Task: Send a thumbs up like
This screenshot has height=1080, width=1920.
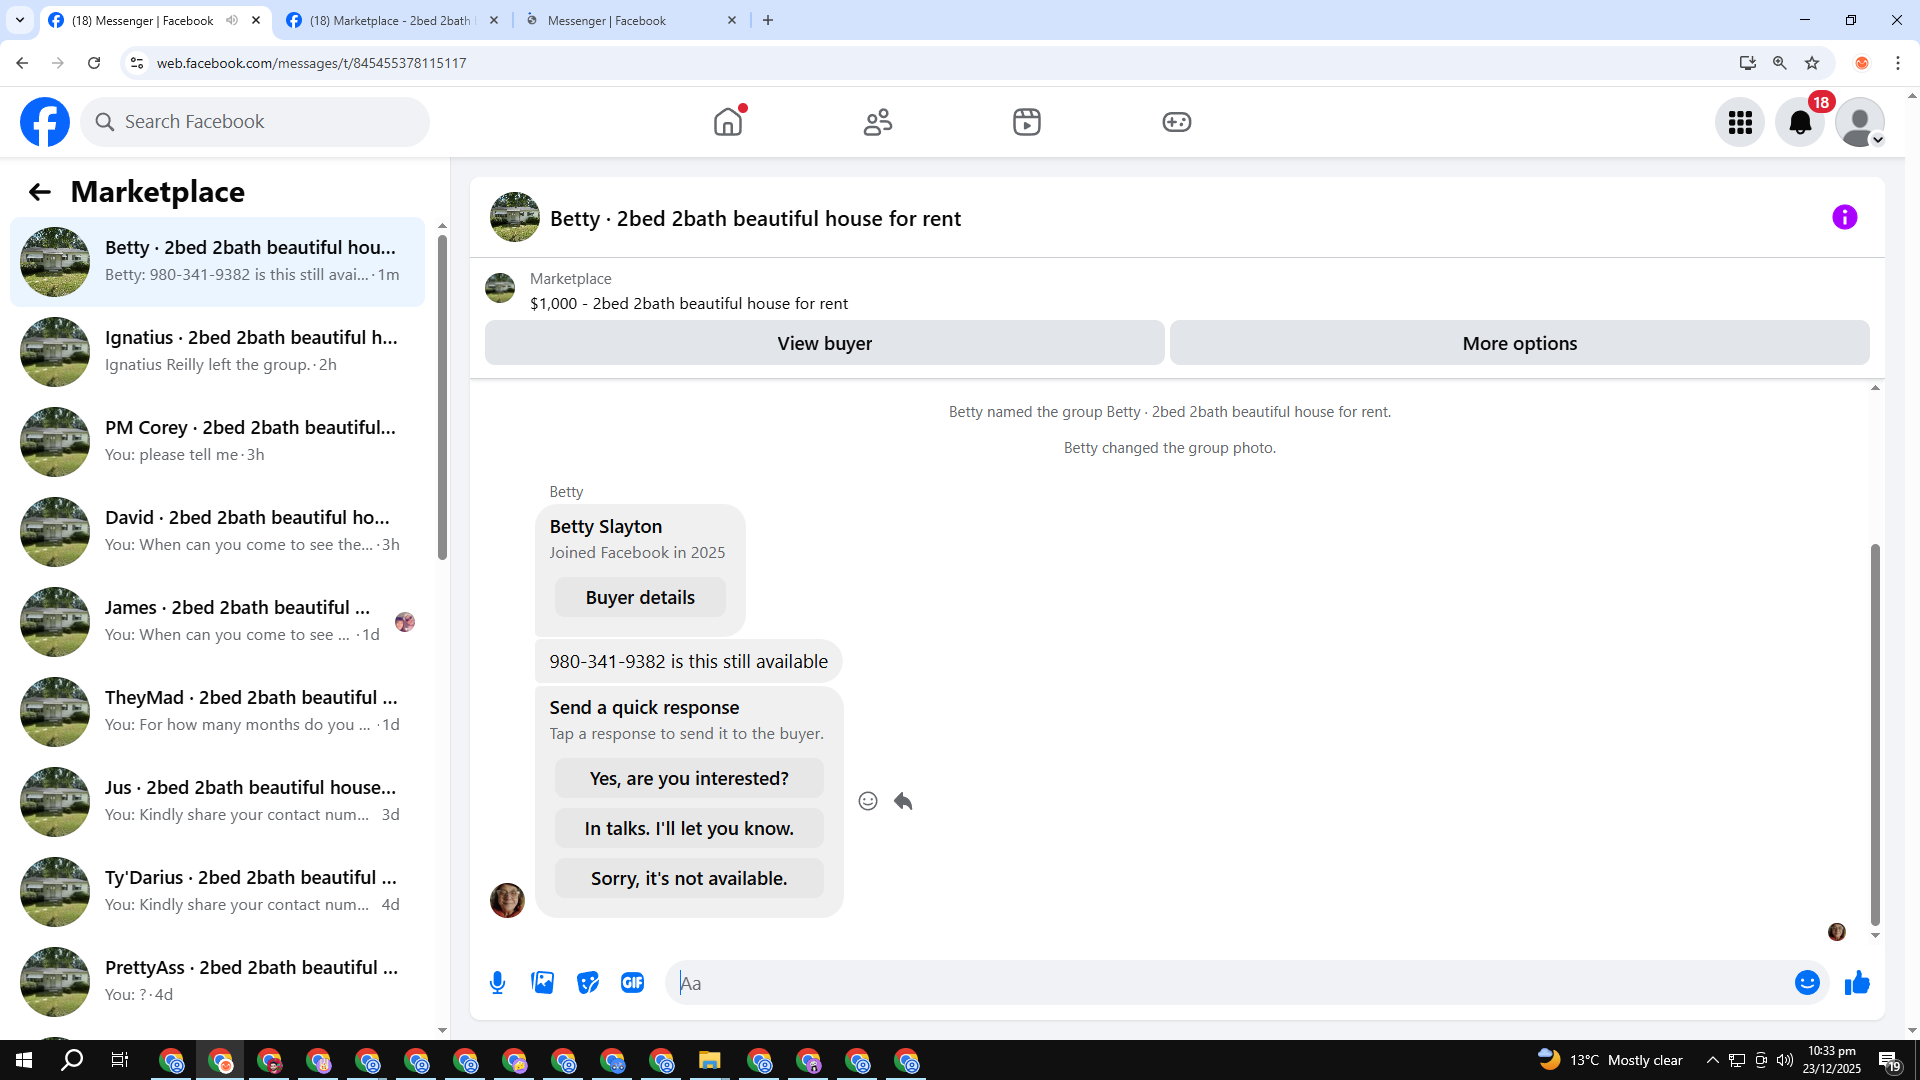Action: [1857, 983]
